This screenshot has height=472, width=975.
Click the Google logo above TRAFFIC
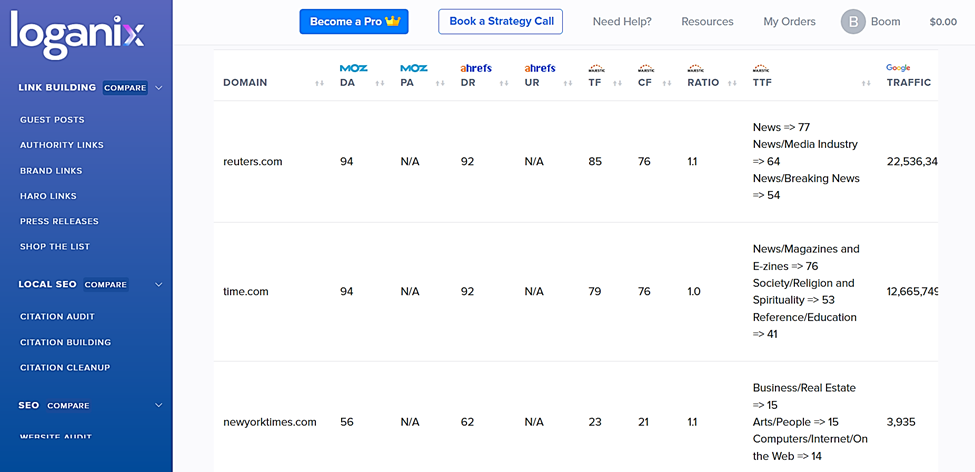click(x=899, y=68)
